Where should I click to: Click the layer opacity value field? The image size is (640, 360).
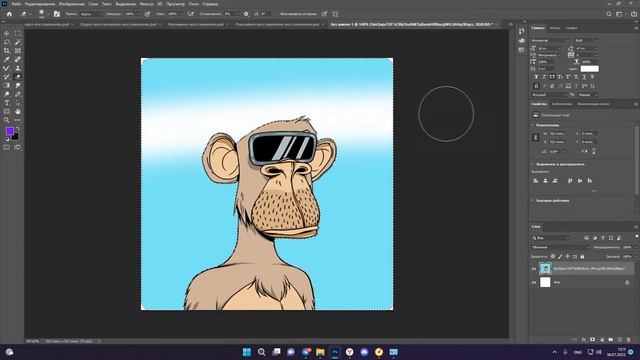pos(627,247)
